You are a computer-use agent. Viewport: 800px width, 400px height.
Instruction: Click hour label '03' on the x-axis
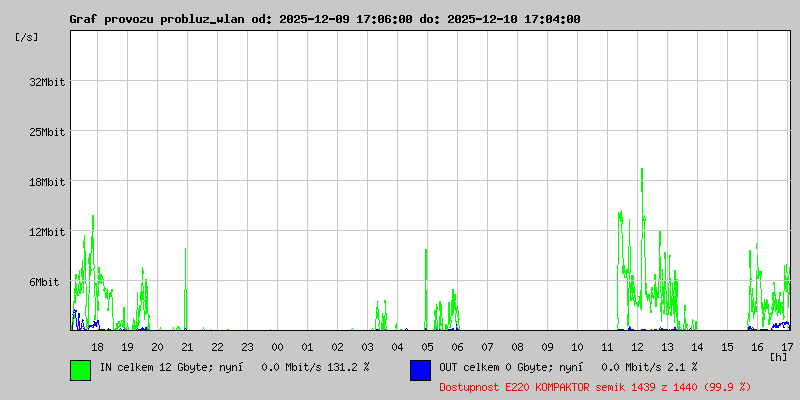(367, 347)
